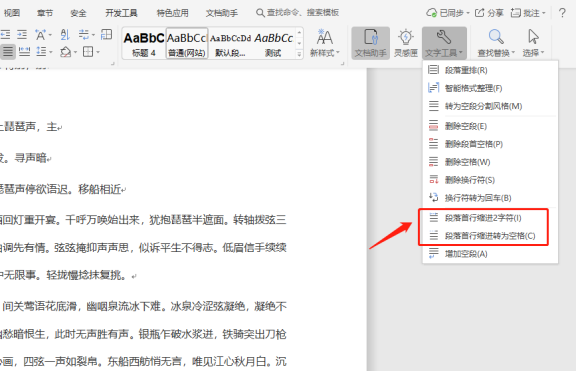Screen dimensions: 576x371
Task: Click the borders icon
Action: tap(88, 52)
